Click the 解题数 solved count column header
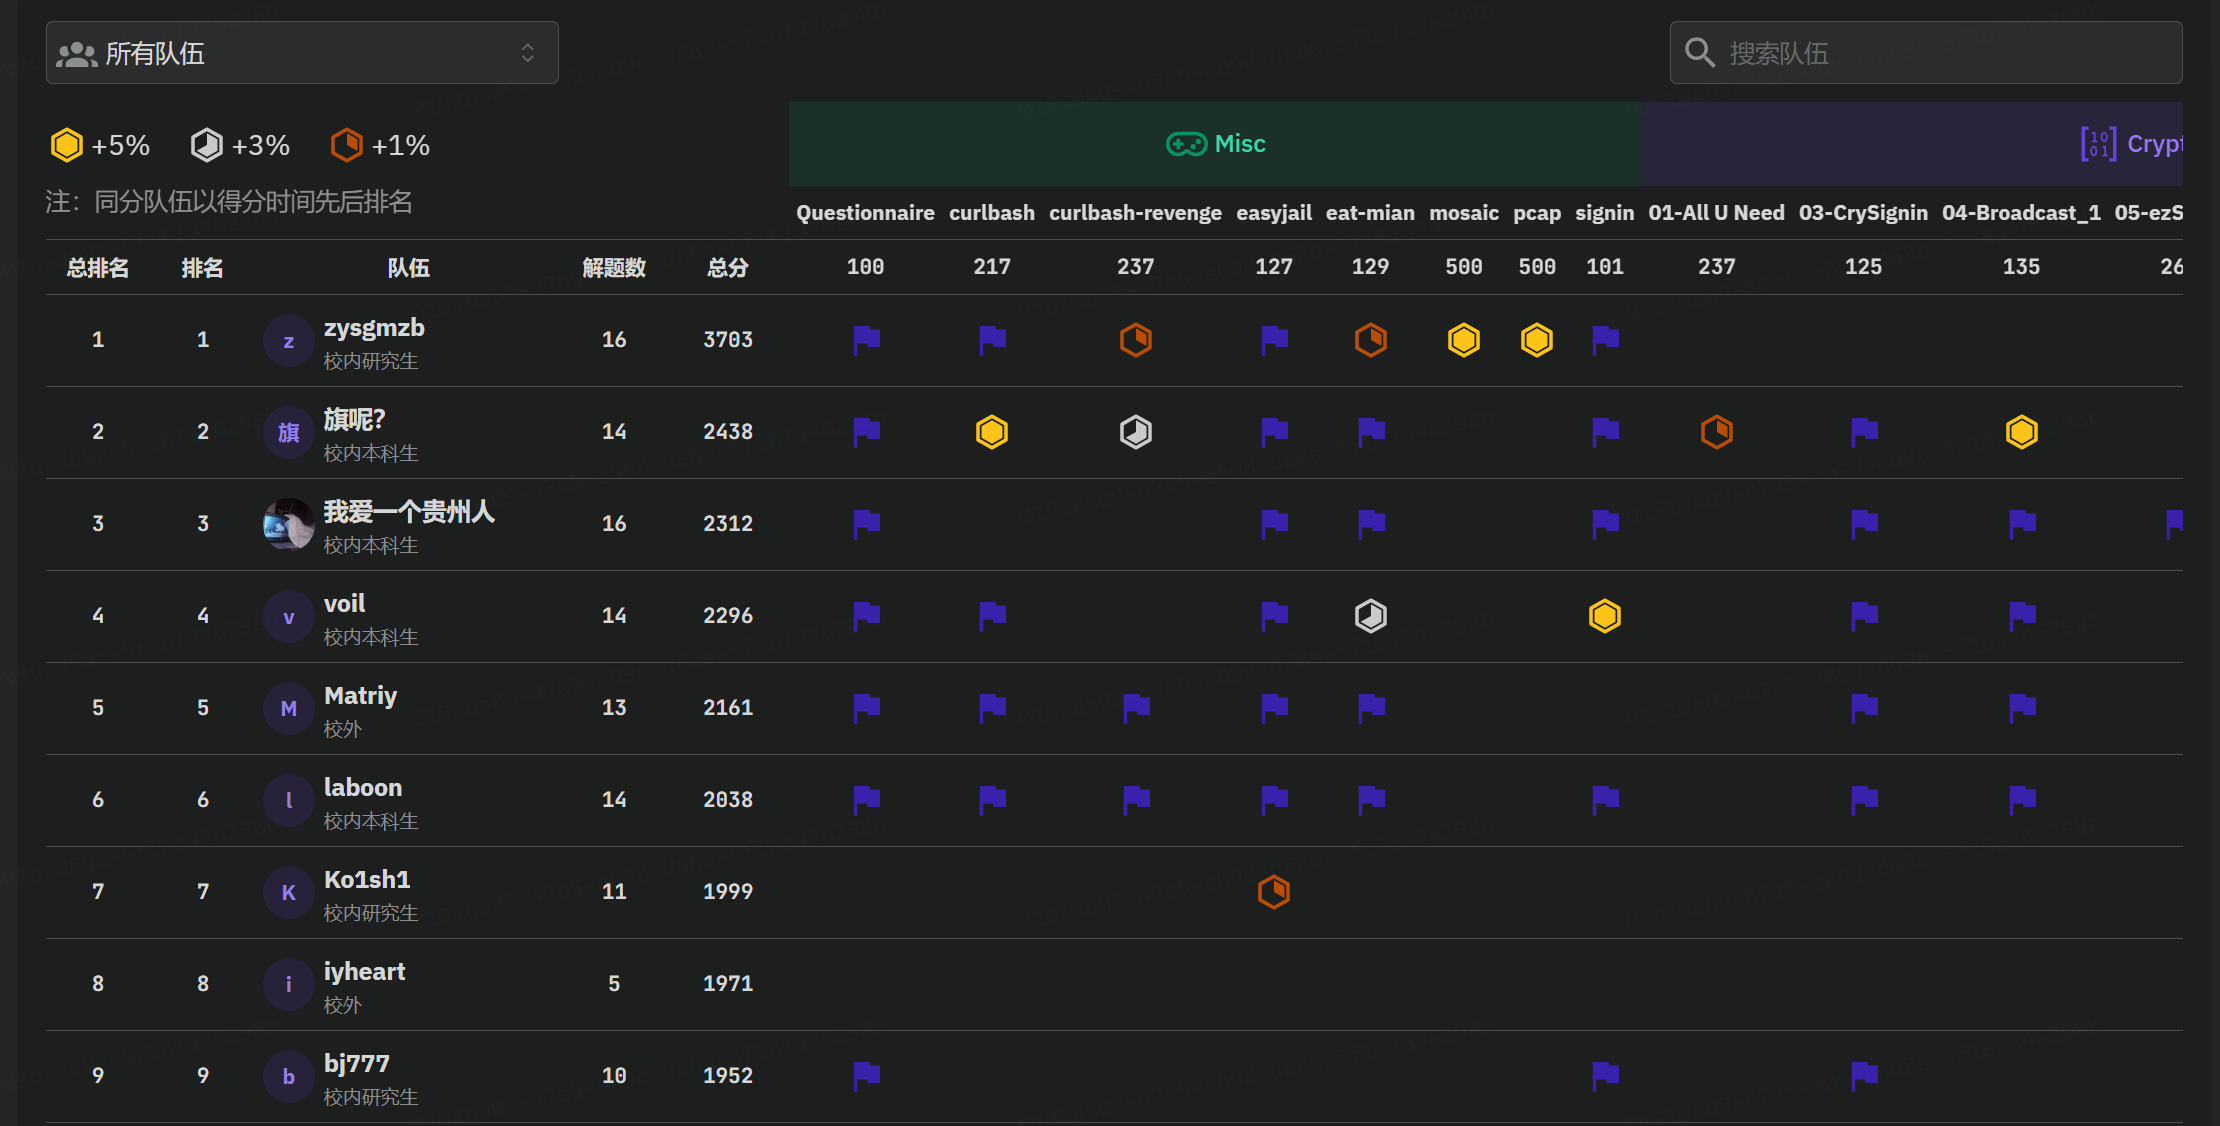 (614, 268)
